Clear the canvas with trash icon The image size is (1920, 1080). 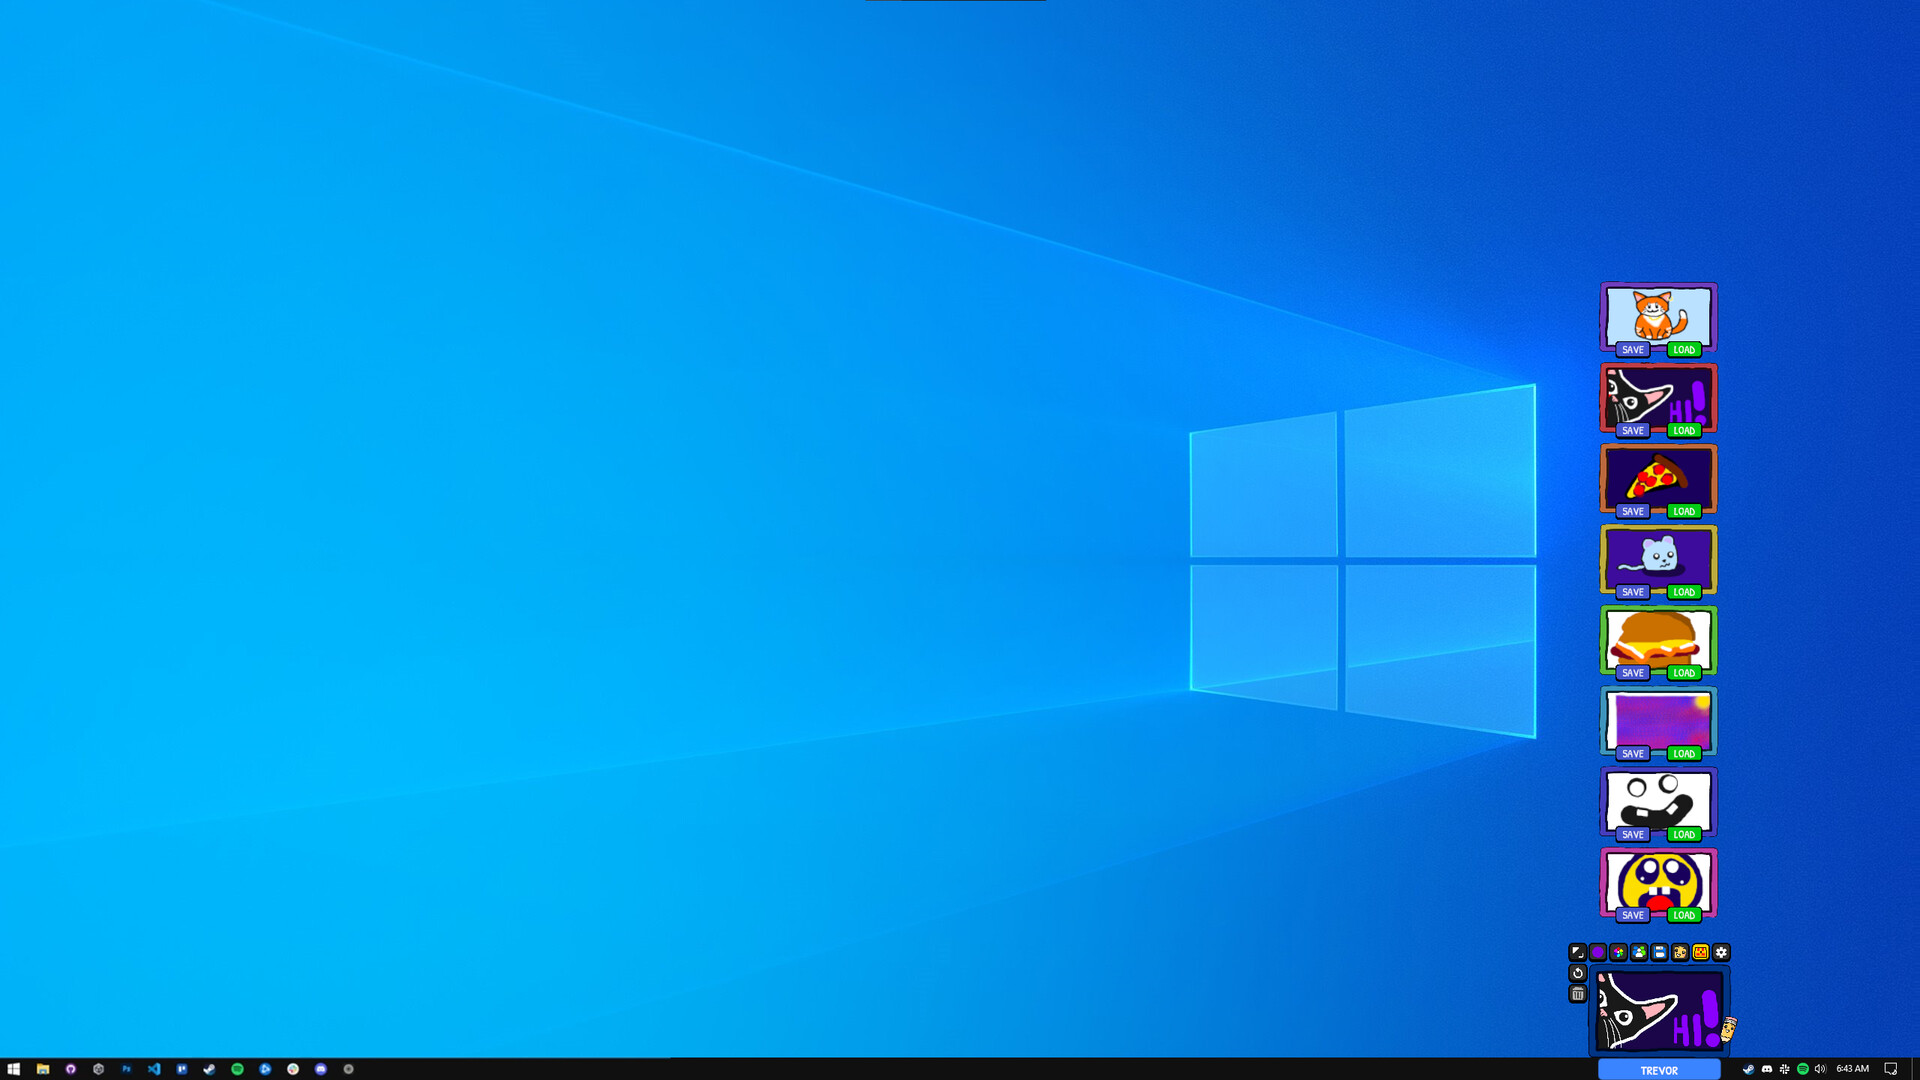1578,994
